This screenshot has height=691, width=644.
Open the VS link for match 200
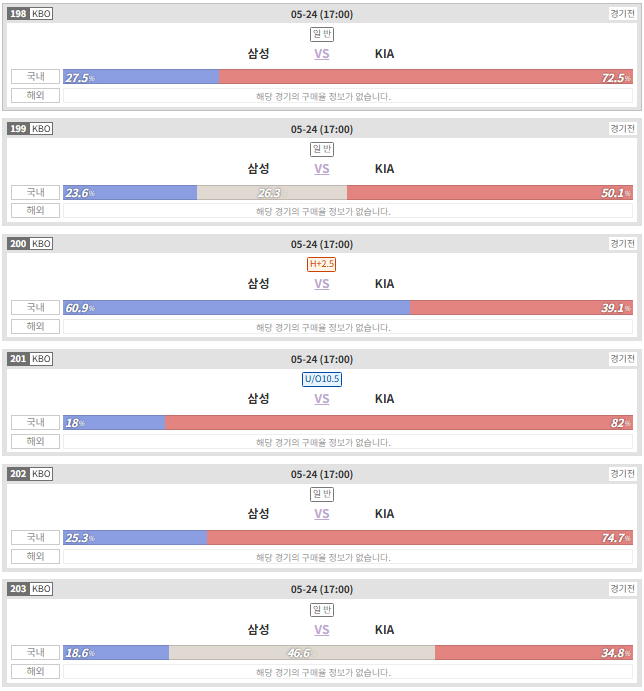(321, 284)
